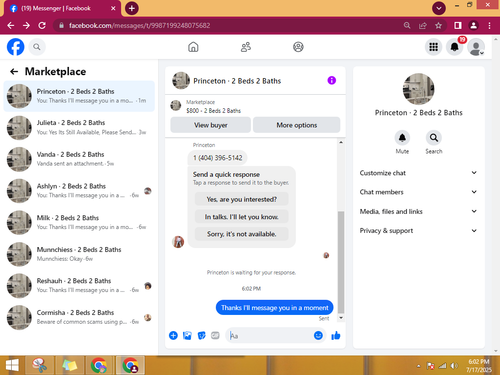Viewport: 500px width, 375px height.
Task: Open Windows Start button
Action: (x=12, y=365)
